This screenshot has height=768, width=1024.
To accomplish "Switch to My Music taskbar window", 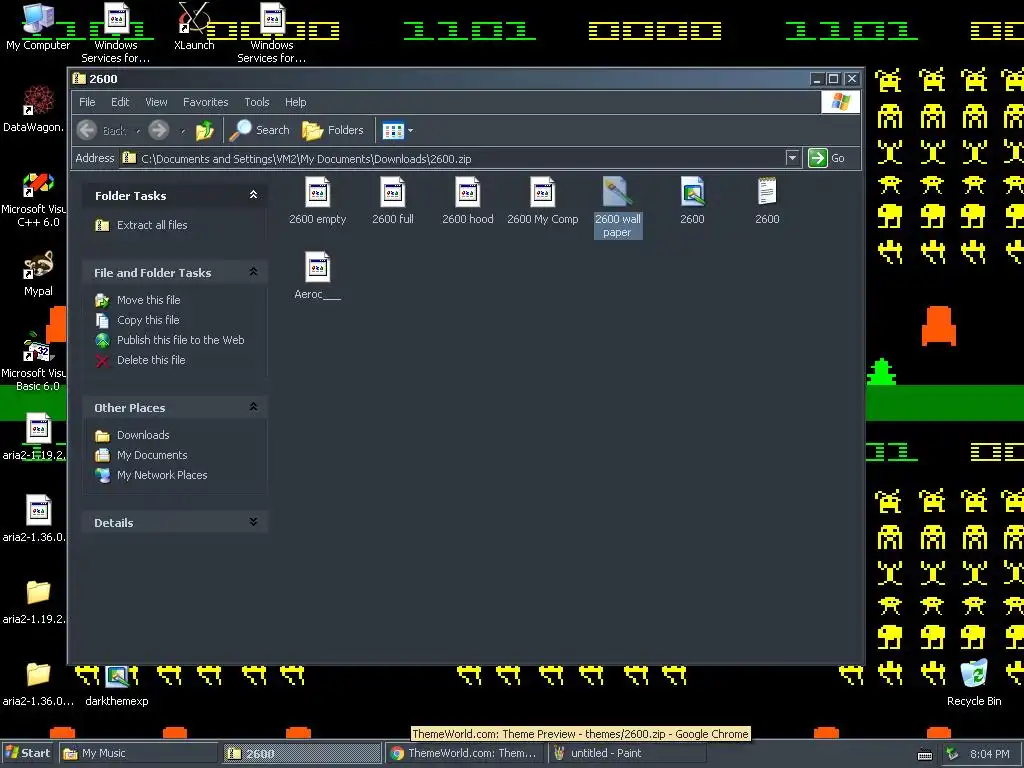I will point(138,753).
